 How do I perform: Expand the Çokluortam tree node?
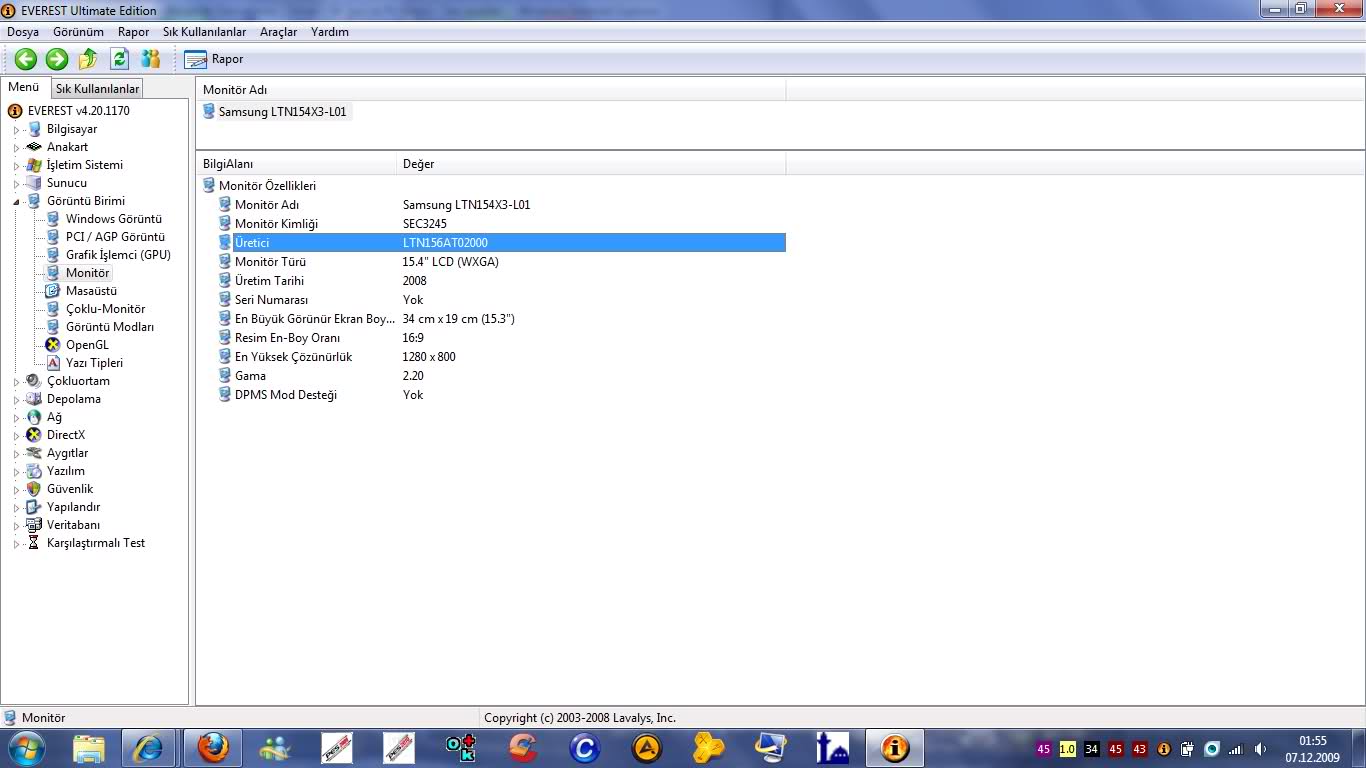(x=16, y=381)
